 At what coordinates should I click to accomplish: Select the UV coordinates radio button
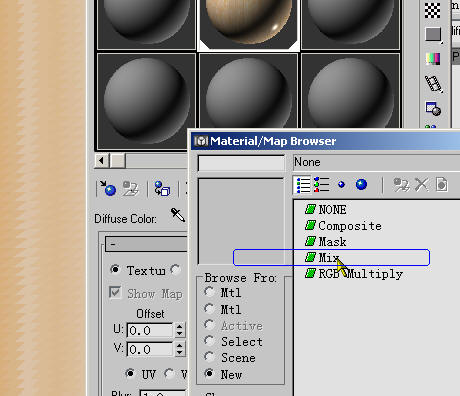(130, 374)
